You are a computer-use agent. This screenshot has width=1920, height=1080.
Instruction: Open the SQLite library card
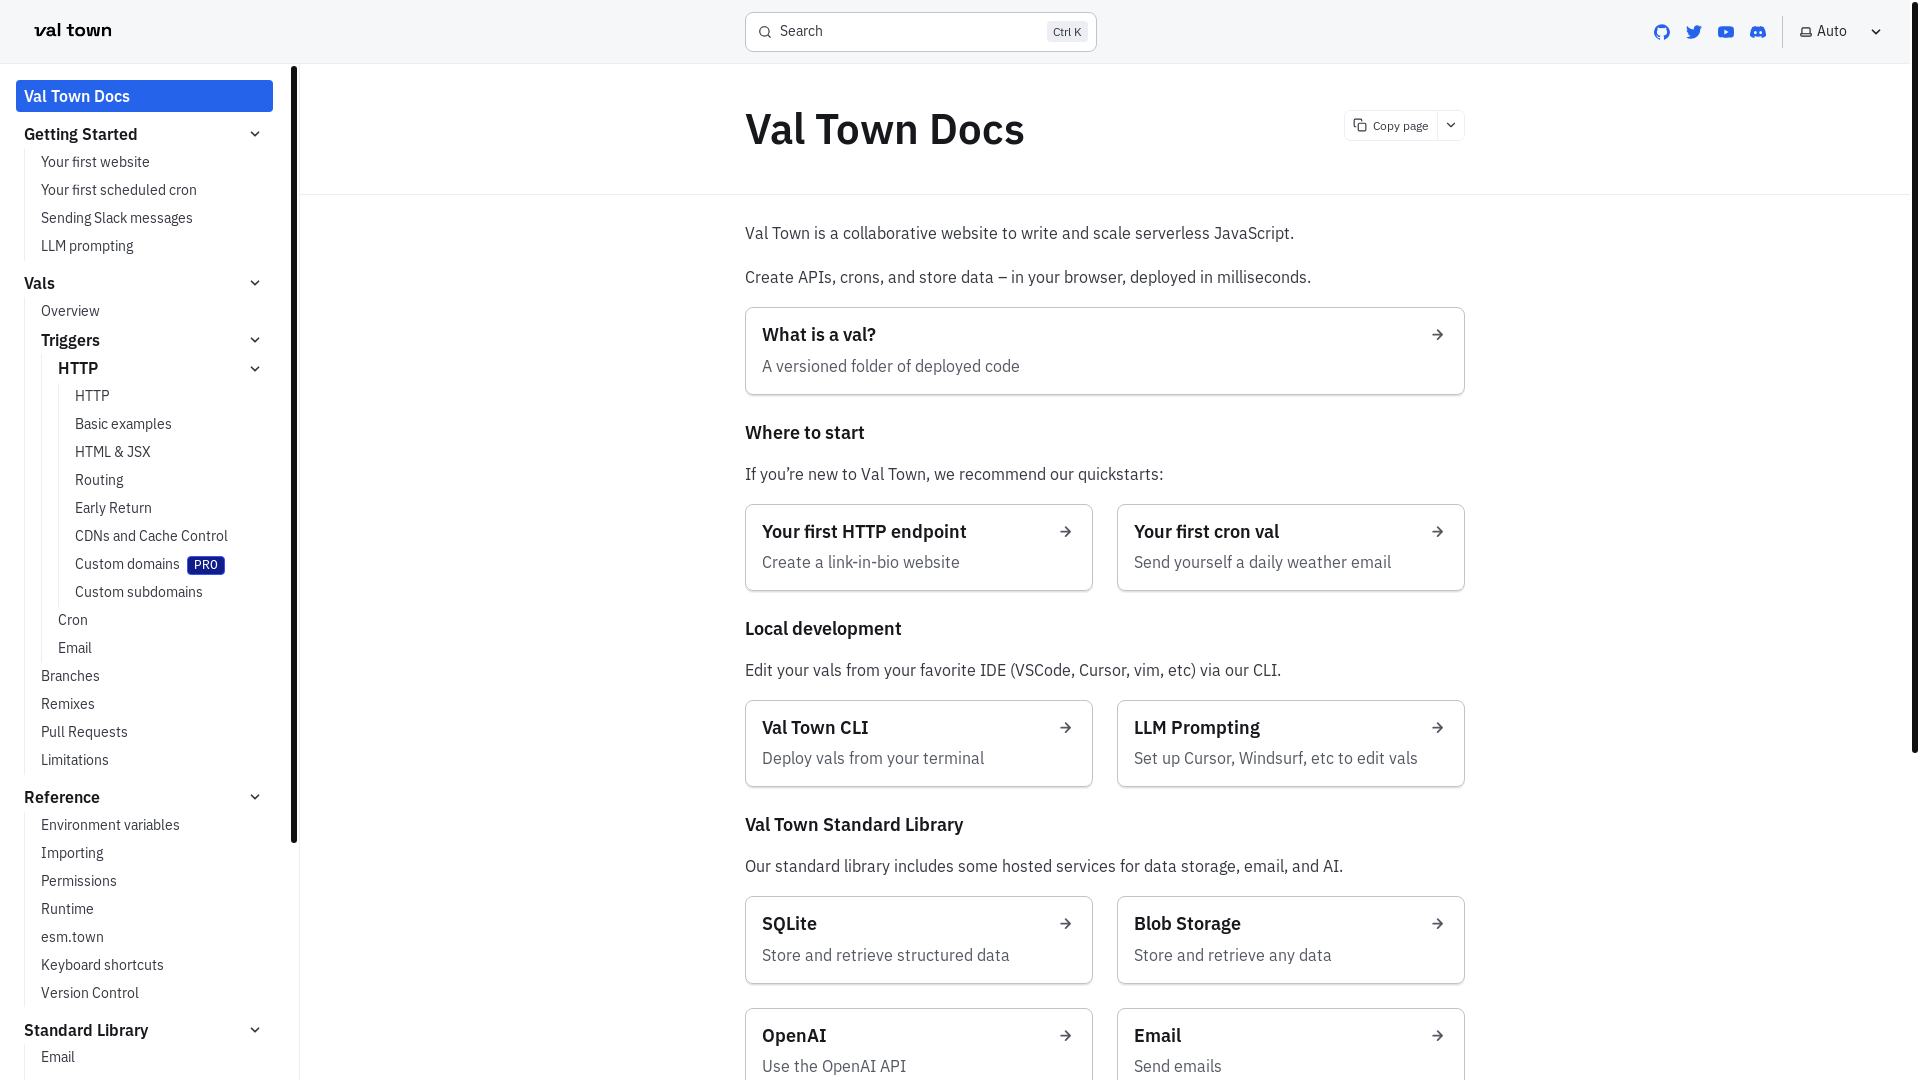coord(918,940)
